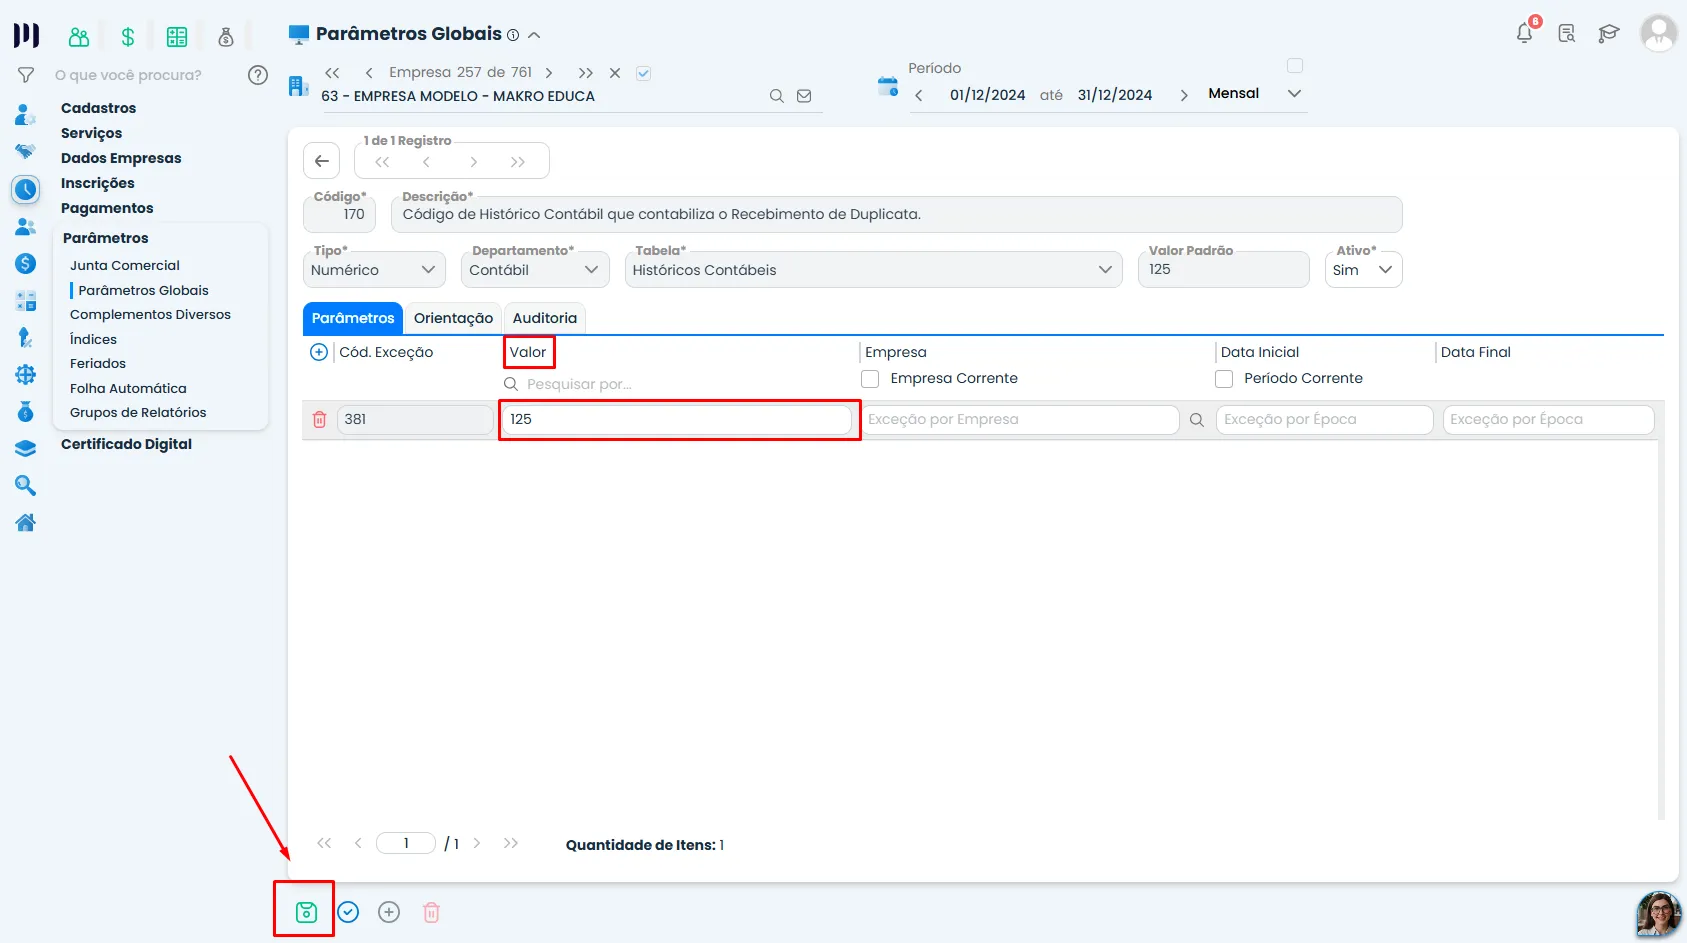Open the Tabela Históricos Contábeis dropdown
This screenshot has height=943, width=1687.
(873, 270)
